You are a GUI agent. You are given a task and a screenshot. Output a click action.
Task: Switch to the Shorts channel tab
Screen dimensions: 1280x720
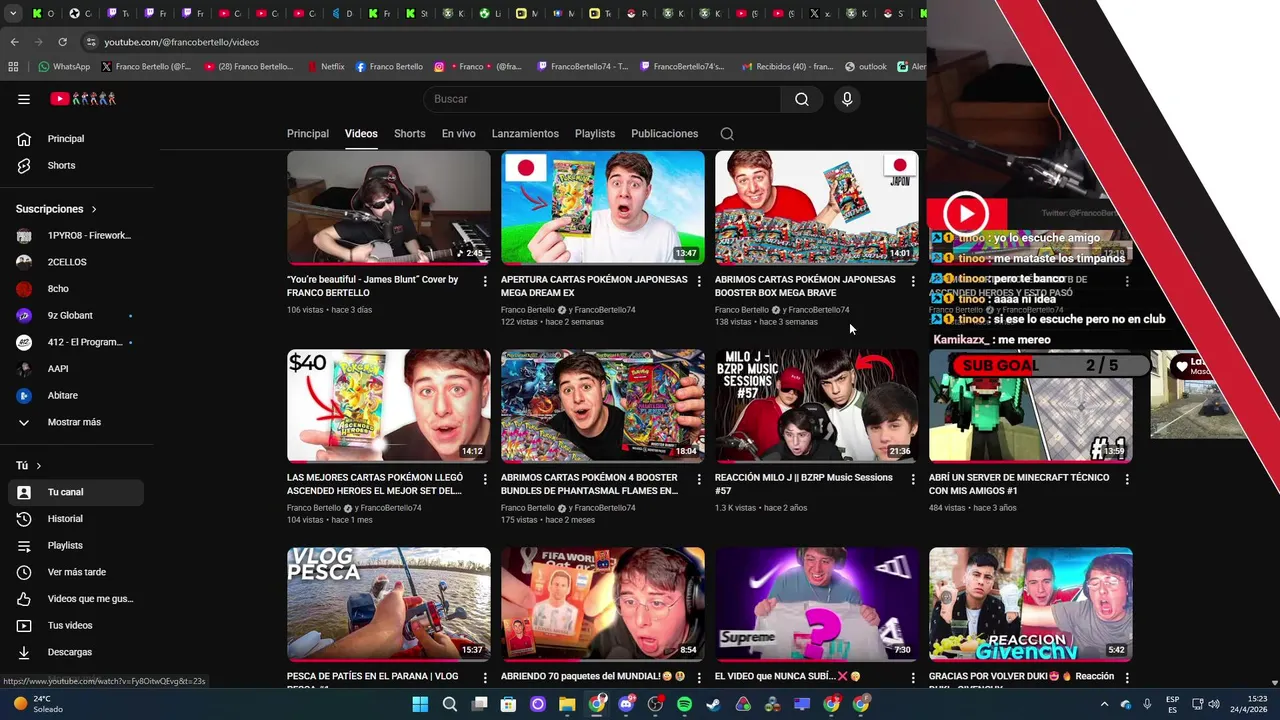click(409, 134)
